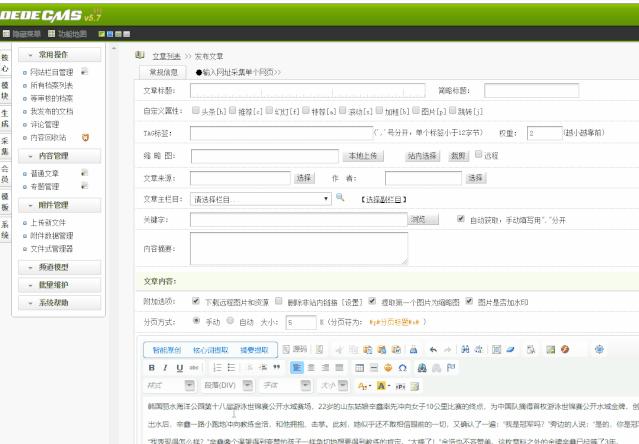Open the 文章列表 breadcrumb link

(166, 56)
